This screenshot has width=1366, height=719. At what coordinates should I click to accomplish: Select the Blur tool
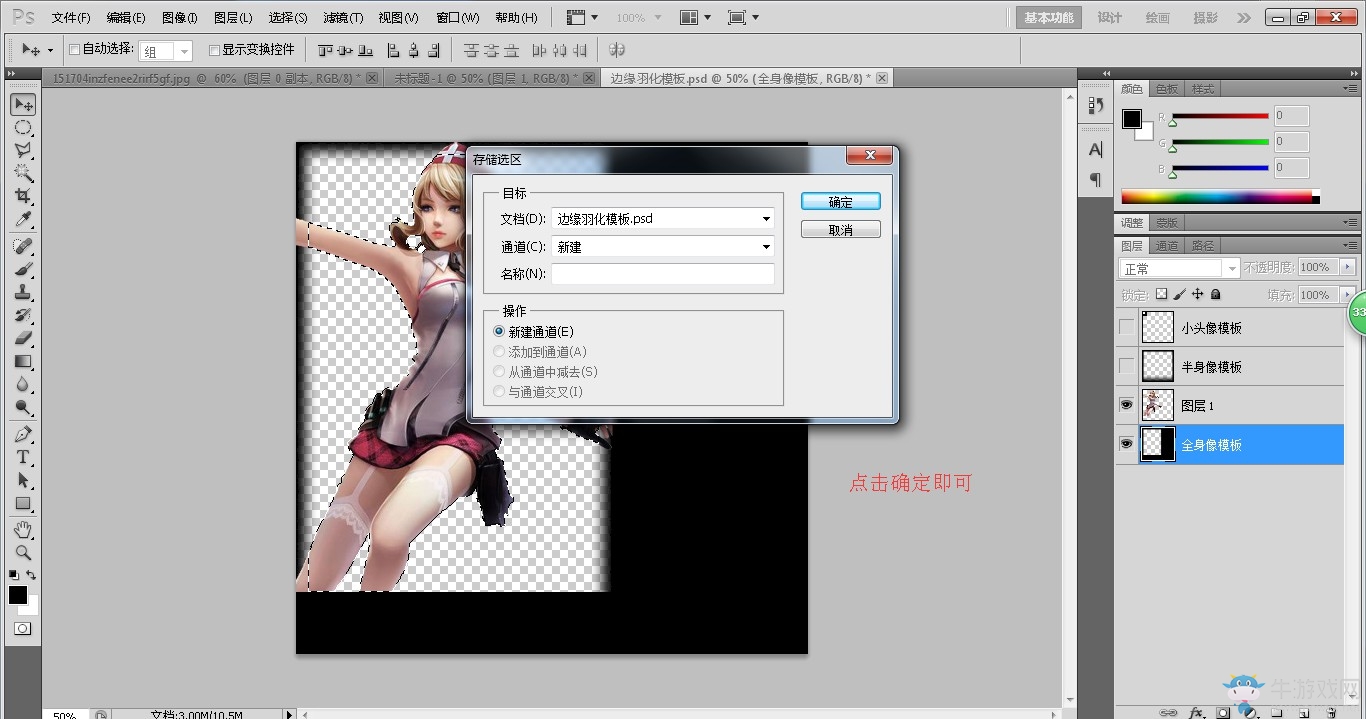[23, 384]
